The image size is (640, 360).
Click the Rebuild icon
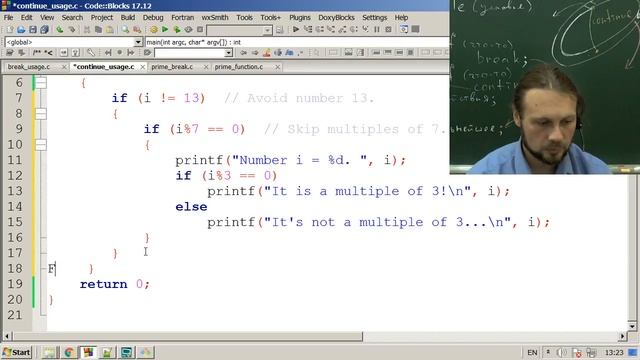click(188, 29)
